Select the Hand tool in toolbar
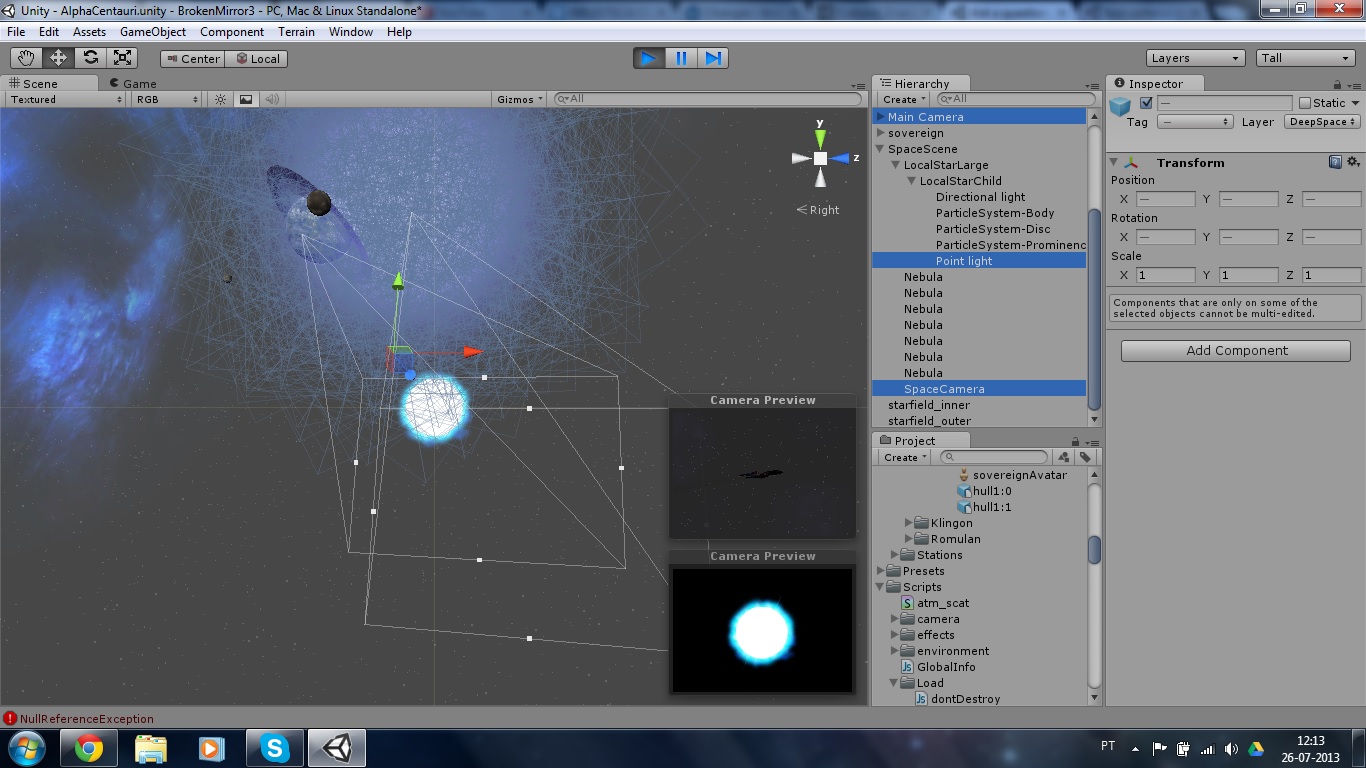 click(26, 58)
